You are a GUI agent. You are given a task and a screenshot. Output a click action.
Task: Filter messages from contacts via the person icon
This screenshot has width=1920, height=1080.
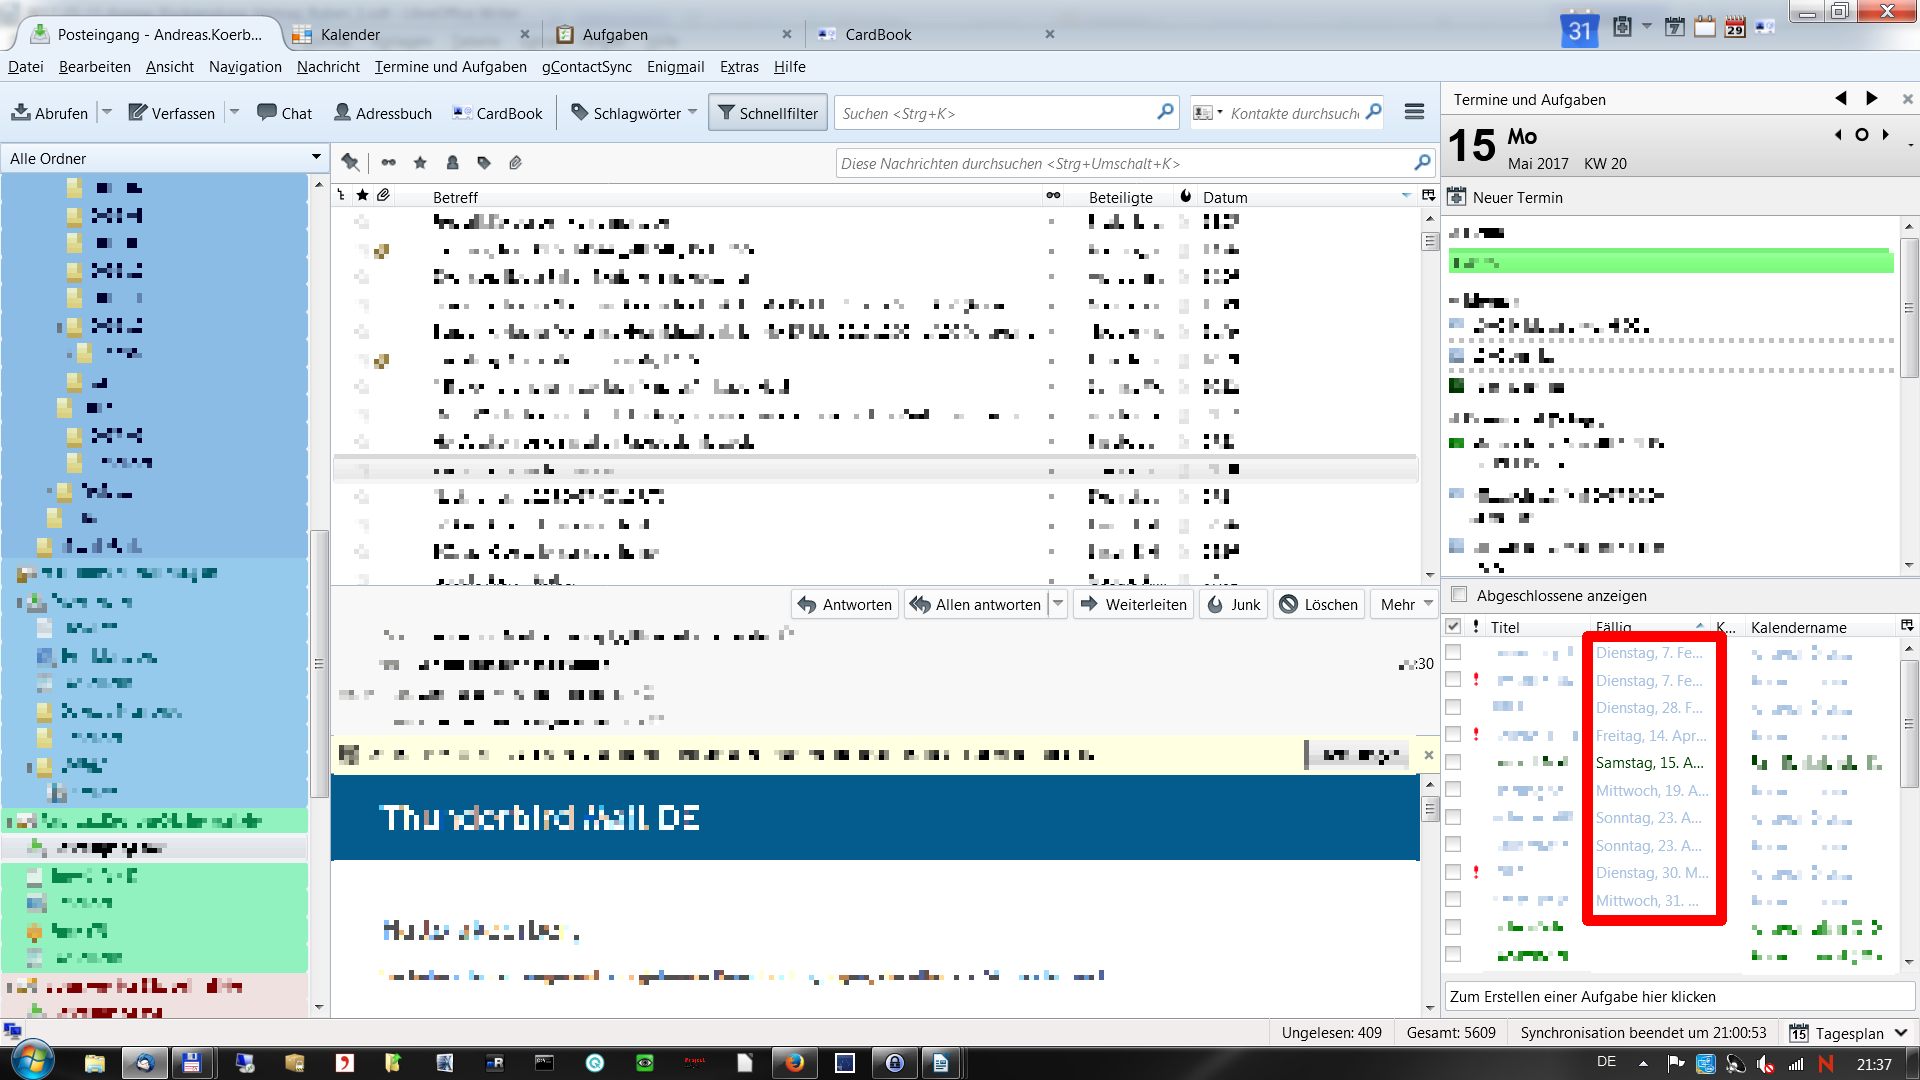point(452,162)
